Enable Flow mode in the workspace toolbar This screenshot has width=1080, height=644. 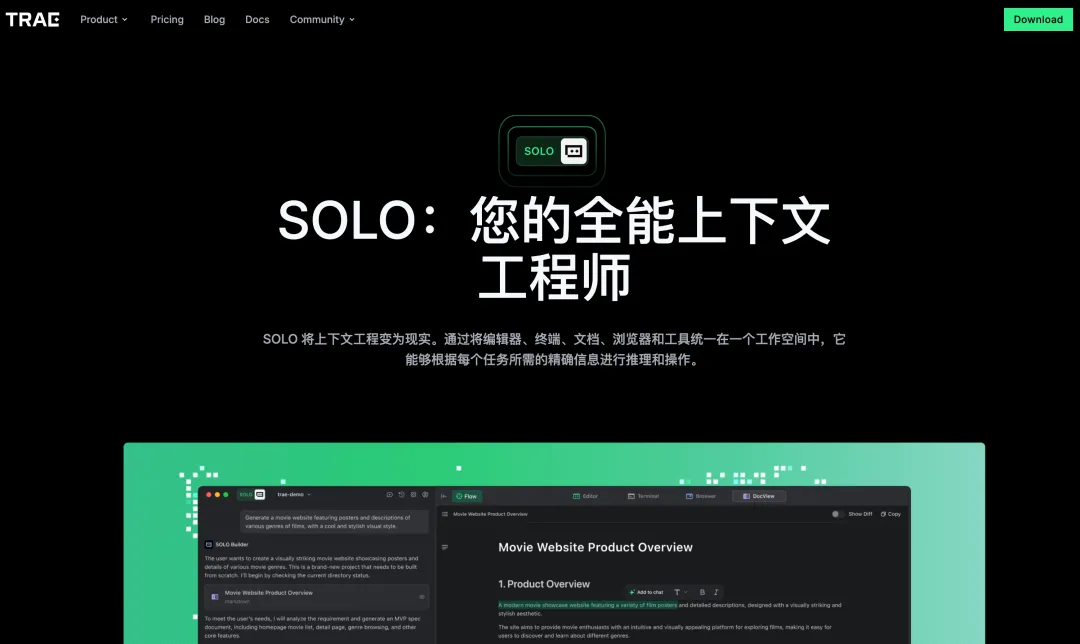tap(467, 495)
